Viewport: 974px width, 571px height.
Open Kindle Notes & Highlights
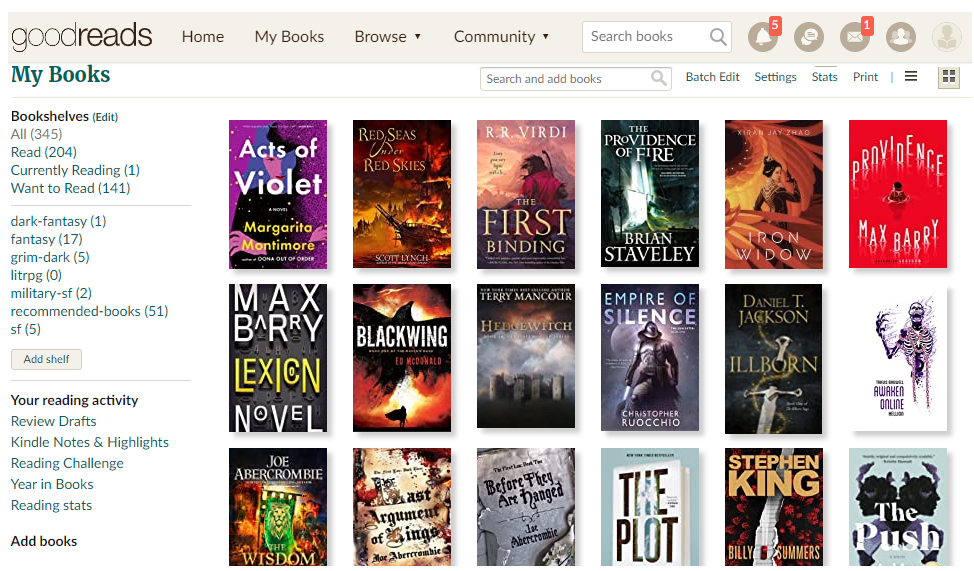pos(89,442)
